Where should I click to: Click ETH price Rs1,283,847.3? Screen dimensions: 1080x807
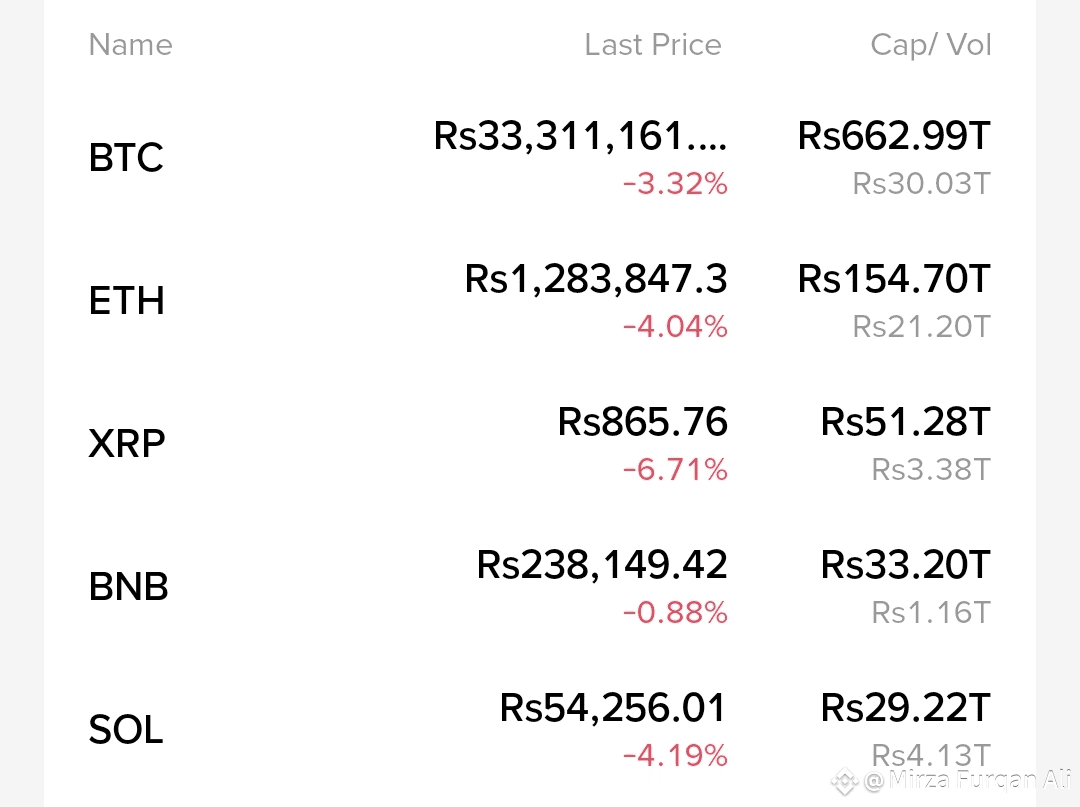tap(596, 279)
